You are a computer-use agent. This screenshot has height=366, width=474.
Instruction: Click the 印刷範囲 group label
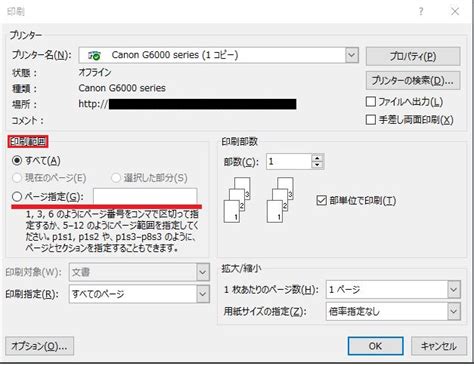point(28,142)
